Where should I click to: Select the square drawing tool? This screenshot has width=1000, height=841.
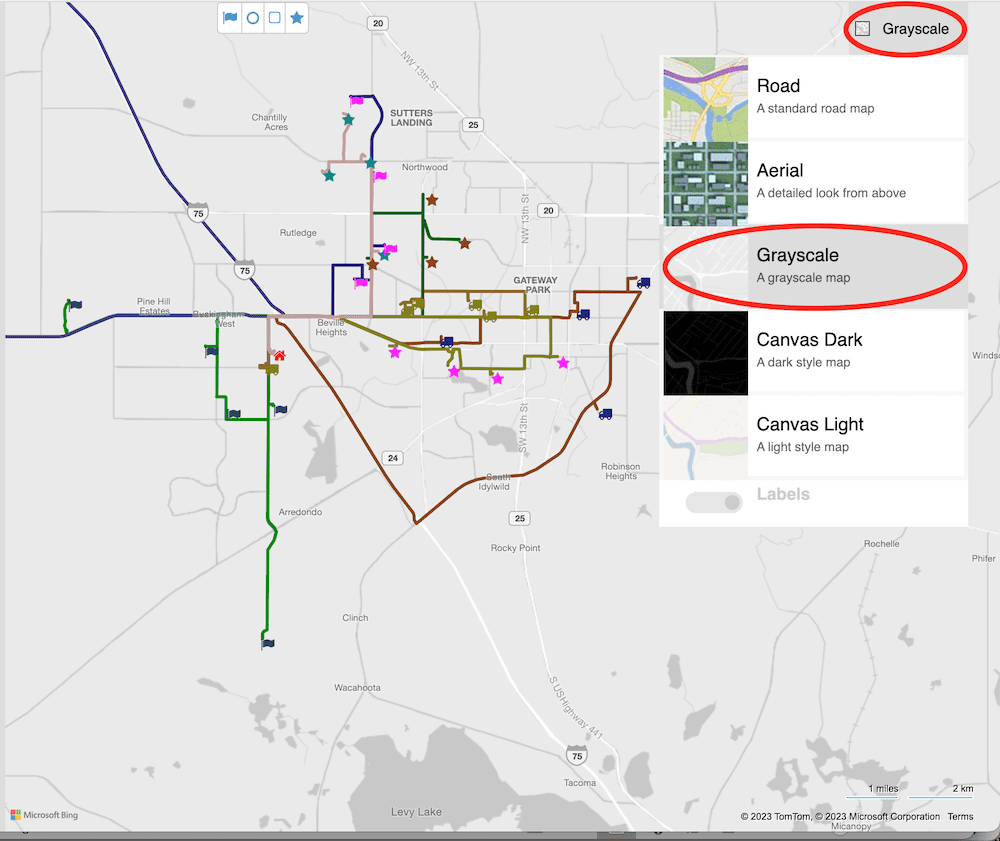click(x=274, y=18)
